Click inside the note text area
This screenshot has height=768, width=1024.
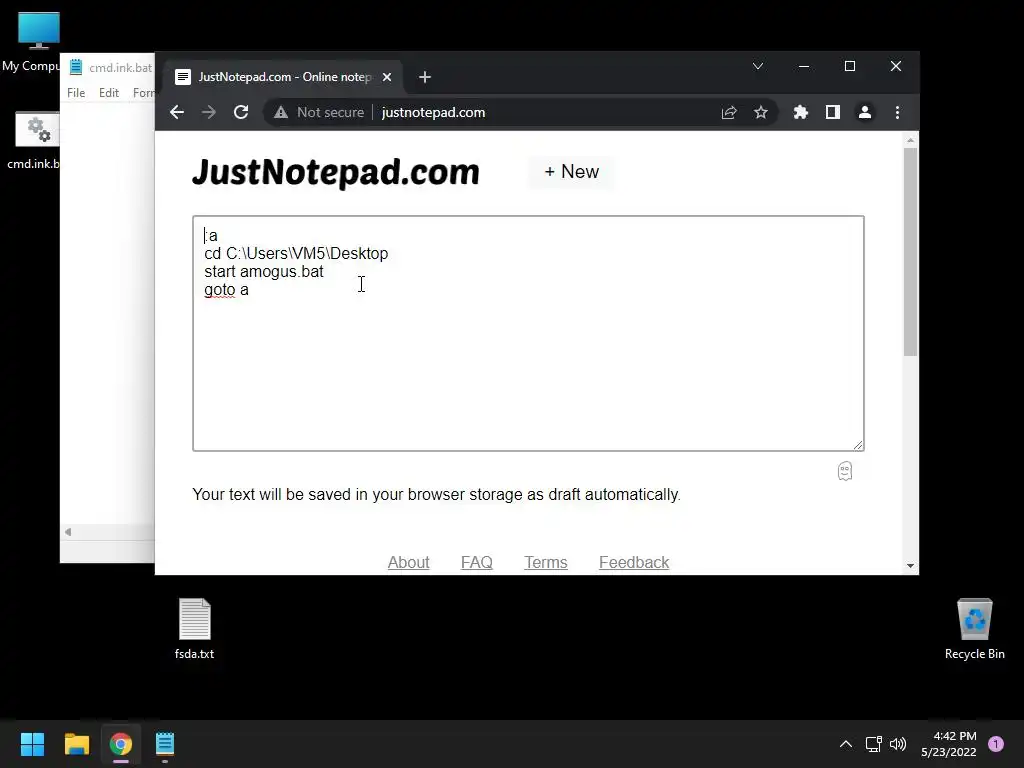(528, 333)
